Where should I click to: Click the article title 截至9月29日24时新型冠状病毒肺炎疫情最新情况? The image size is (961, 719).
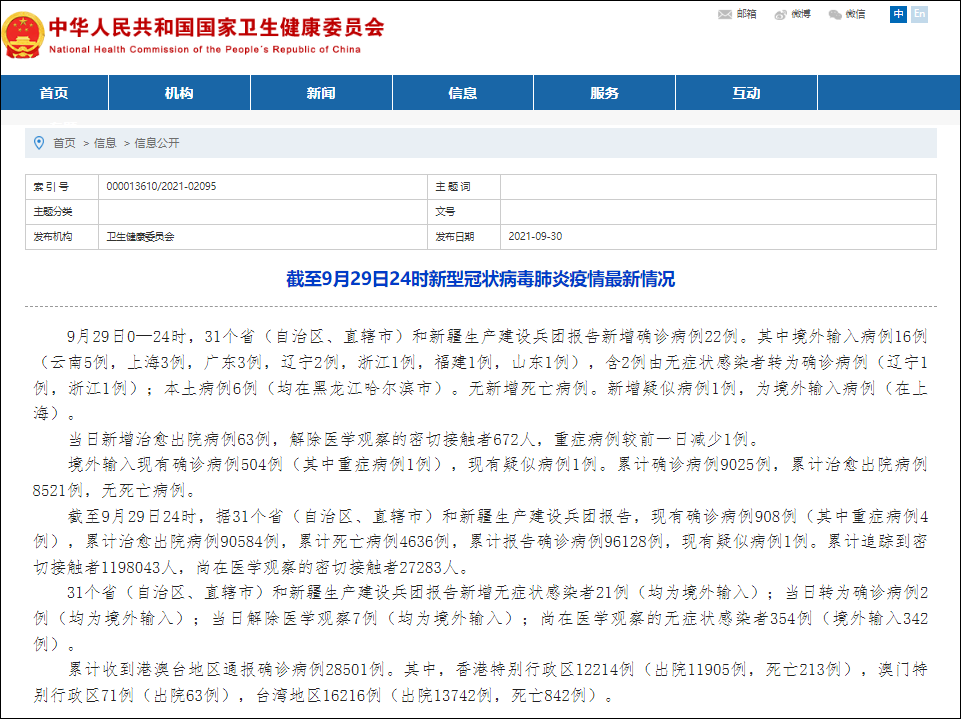pyautogui.click(x=480, y=279)
